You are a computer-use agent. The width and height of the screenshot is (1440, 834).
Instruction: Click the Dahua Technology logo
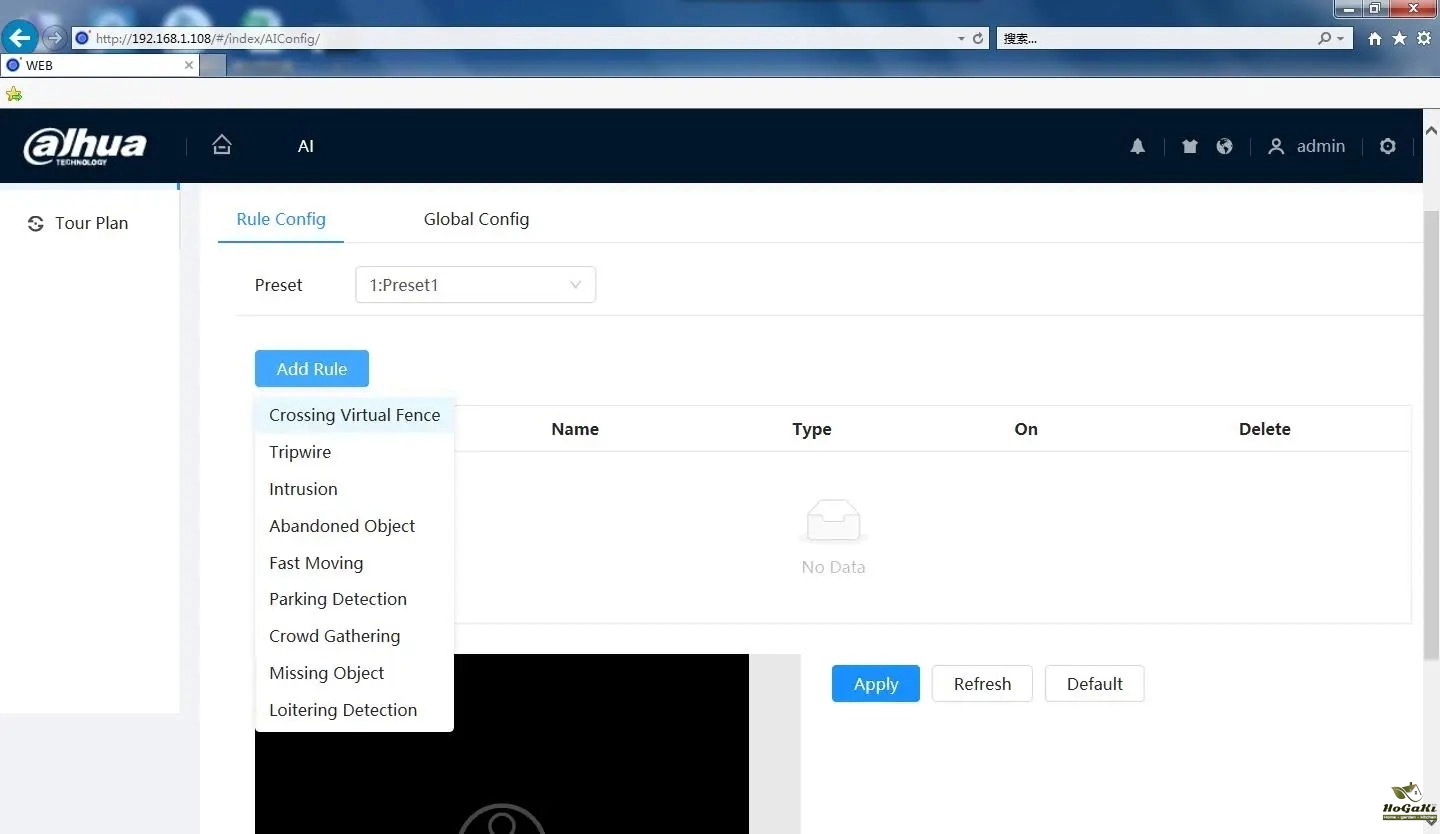(85, 147)
